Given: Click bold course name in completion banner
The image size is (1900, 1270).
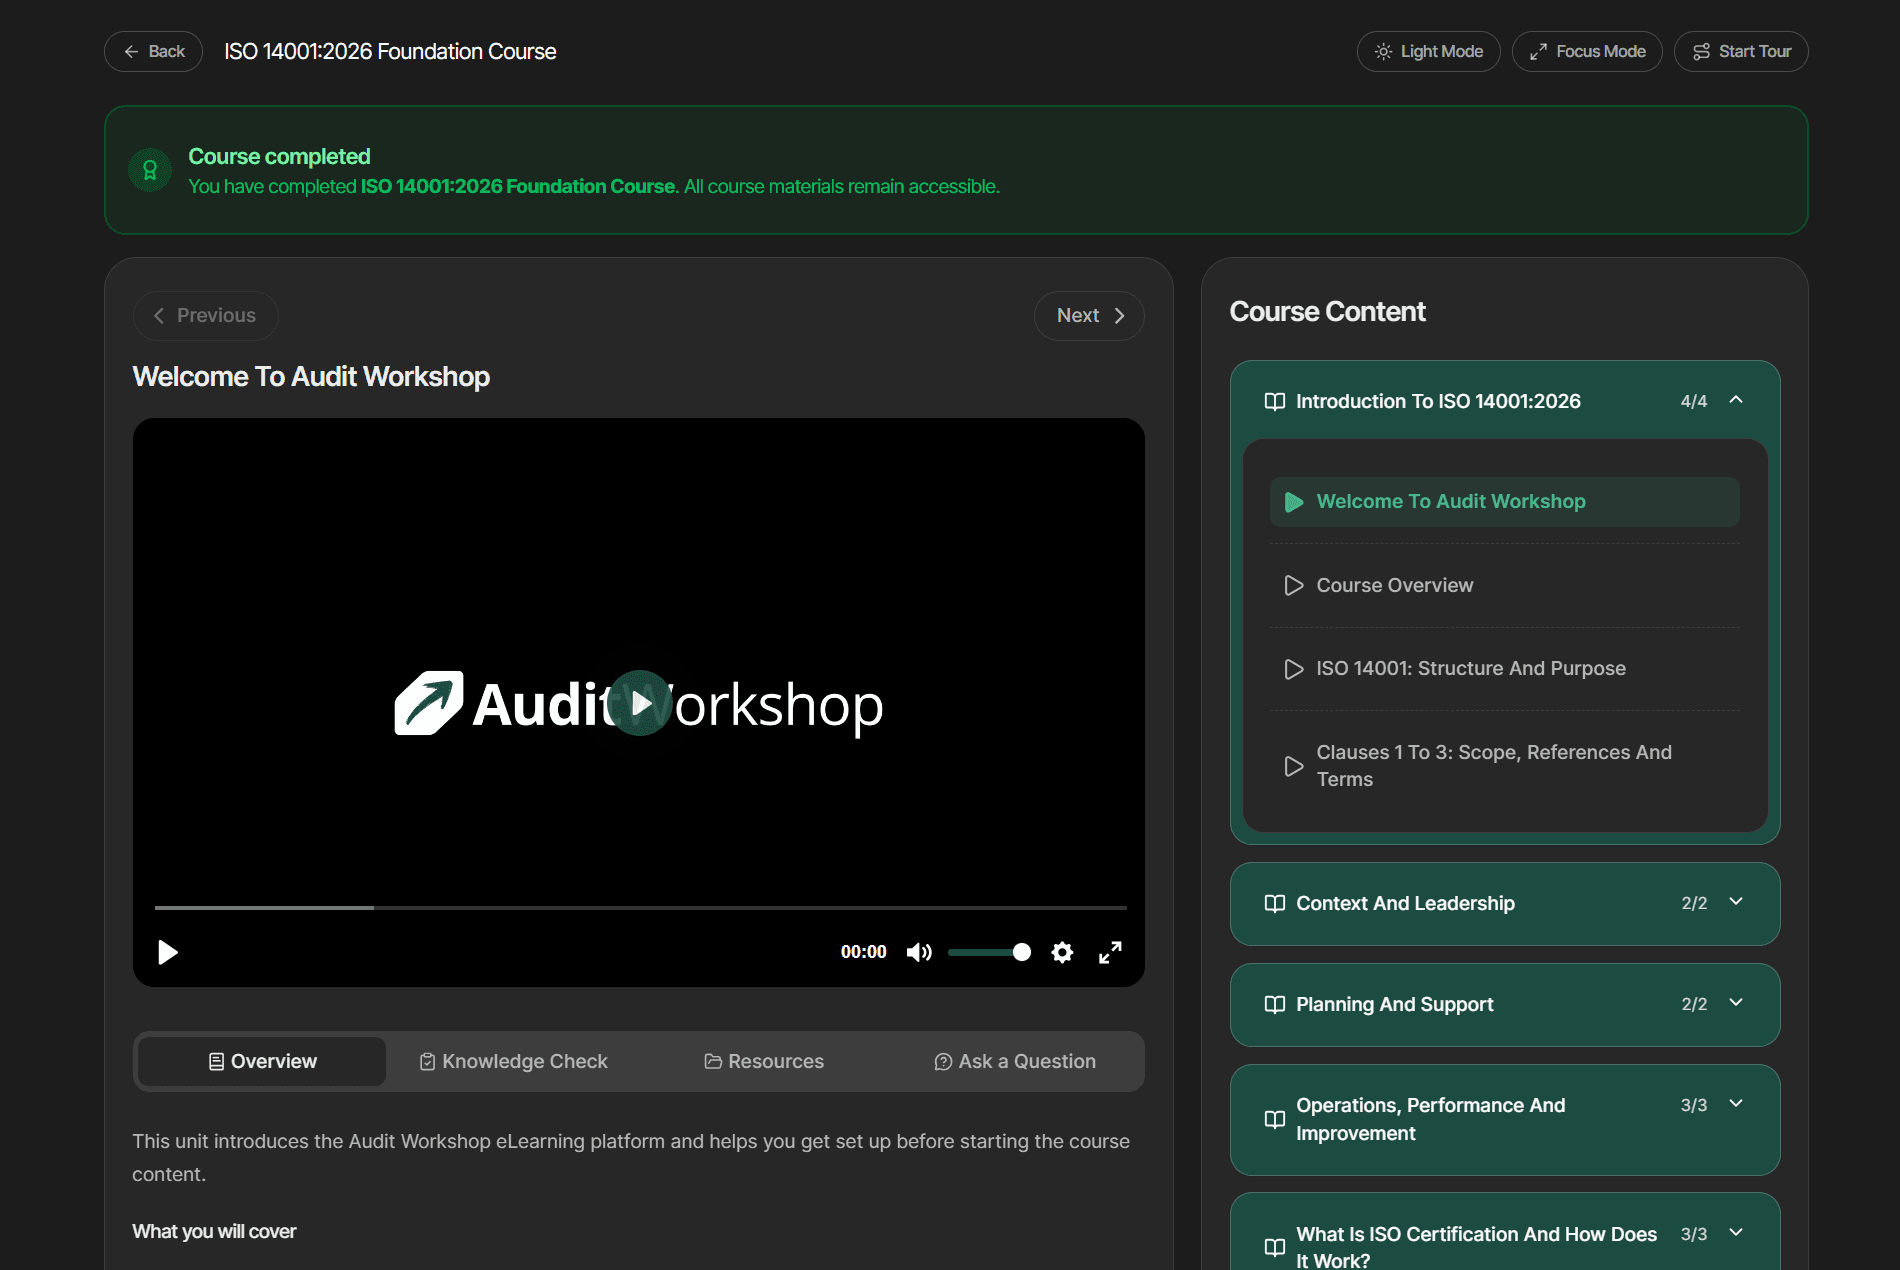Looking at the screenshot, I should pyautogui.click(x=519, y=187).
